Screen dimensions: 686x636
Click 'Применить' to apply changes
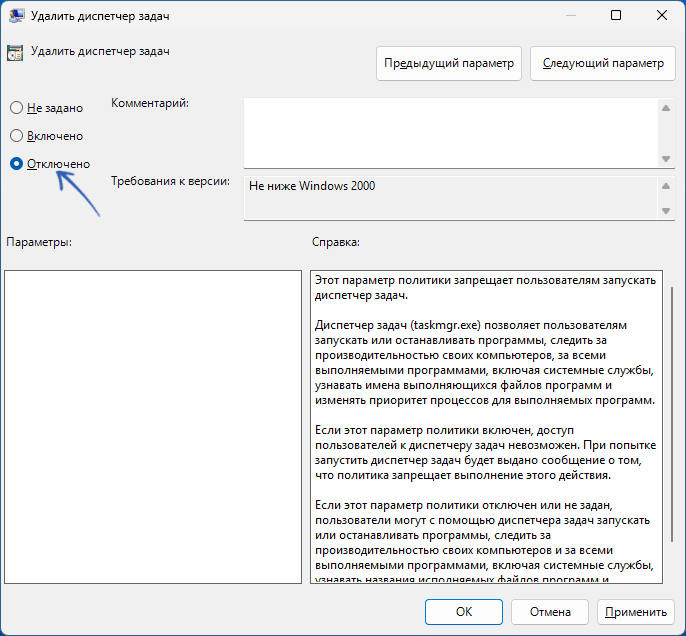tap(635, 612)
